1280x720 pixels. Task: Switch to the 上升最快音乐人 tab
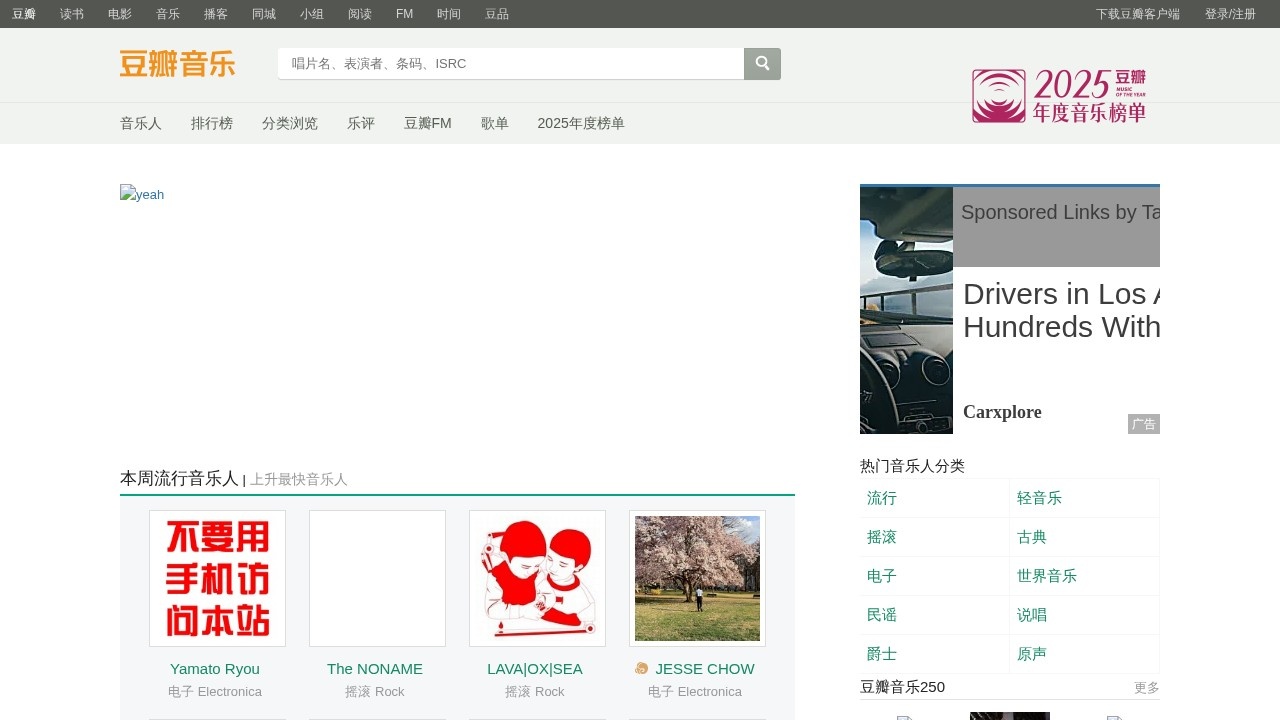[299, 480]
